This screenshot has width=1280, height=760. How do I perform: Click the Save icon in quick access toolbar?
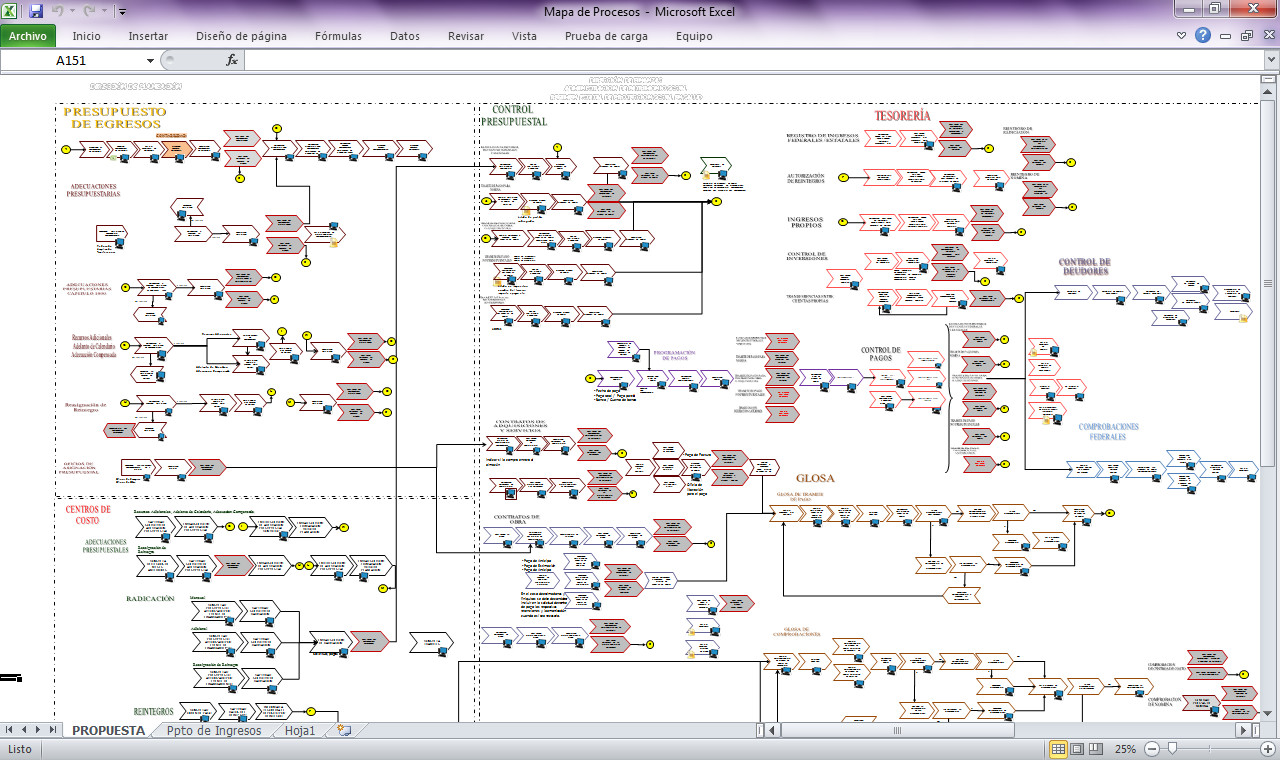point(36,12)
